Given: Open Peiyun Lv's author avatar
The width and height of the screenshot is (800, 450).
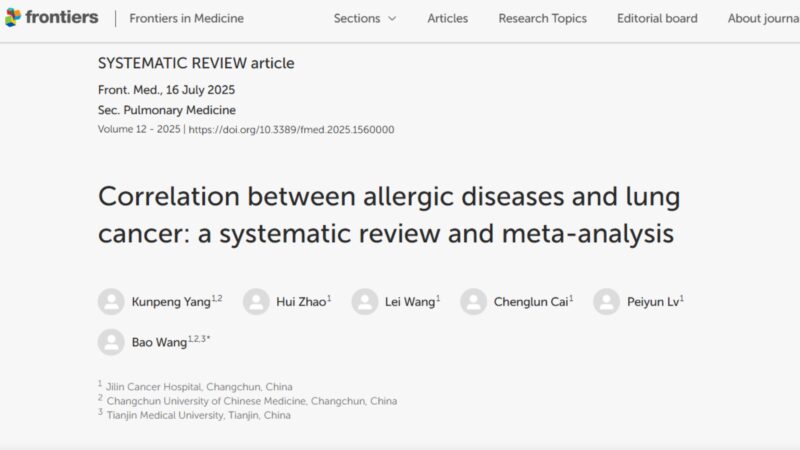Looking at the screenshot, I should click(x=607, y=302).
